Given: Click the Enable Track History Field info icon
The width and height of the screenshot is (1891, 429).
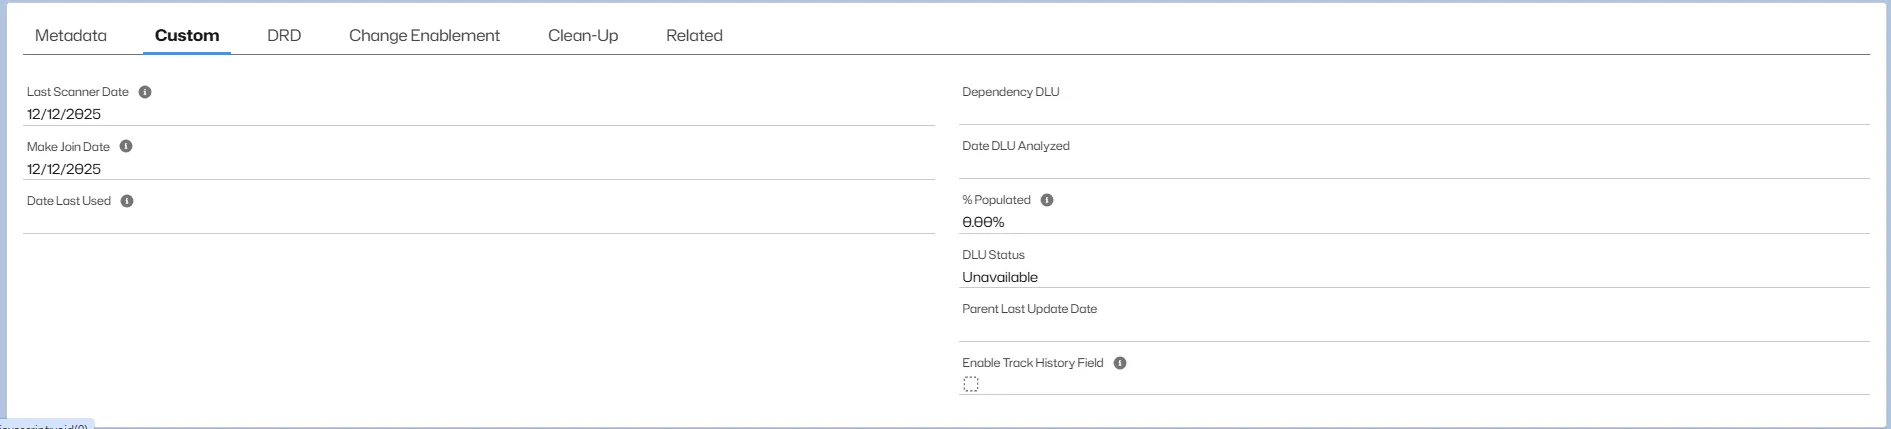Looking at the screenshot, I should [x=1120, y=363].
